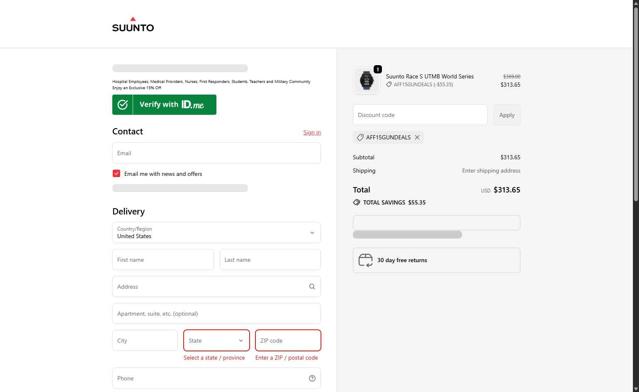Screen dimensions: 639x392
Task: Click the Contact heading
Action: (128, 131)
